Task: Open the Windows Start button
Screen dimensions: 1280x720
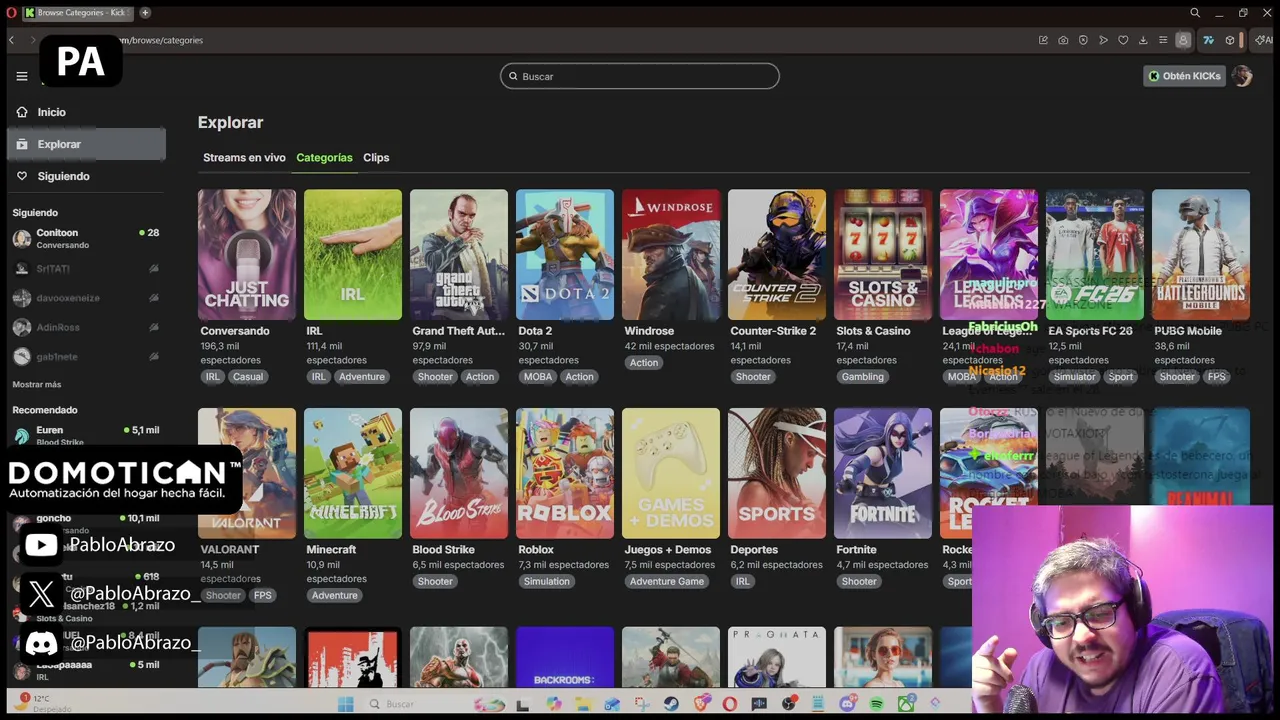Action: click(x=345, y=704)
